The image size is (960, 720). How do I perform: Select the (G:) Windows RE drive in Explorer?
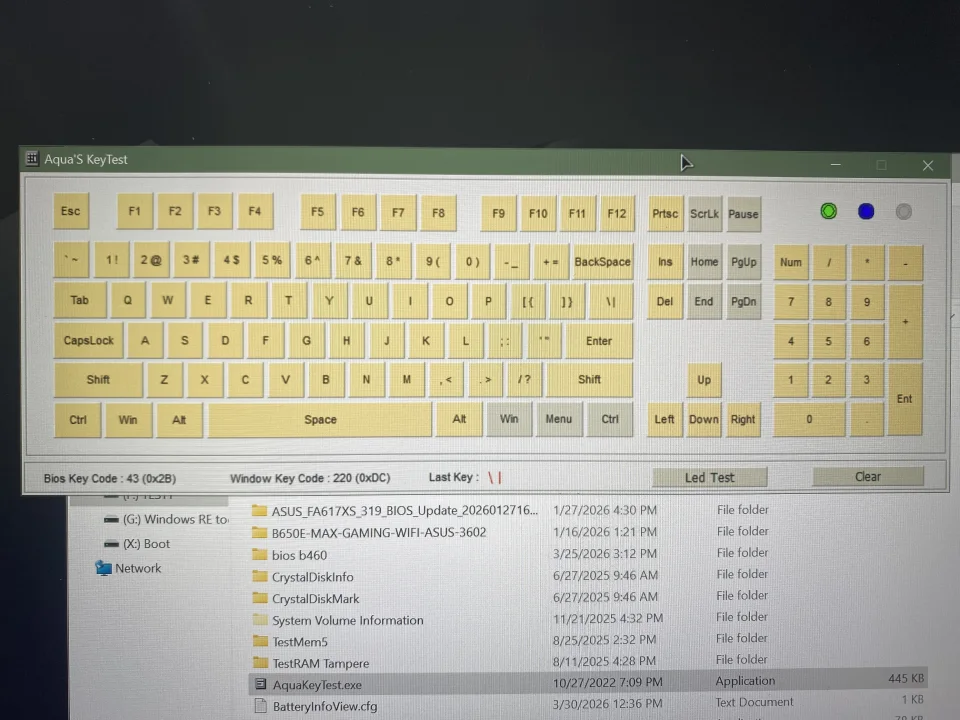point(166,519)
